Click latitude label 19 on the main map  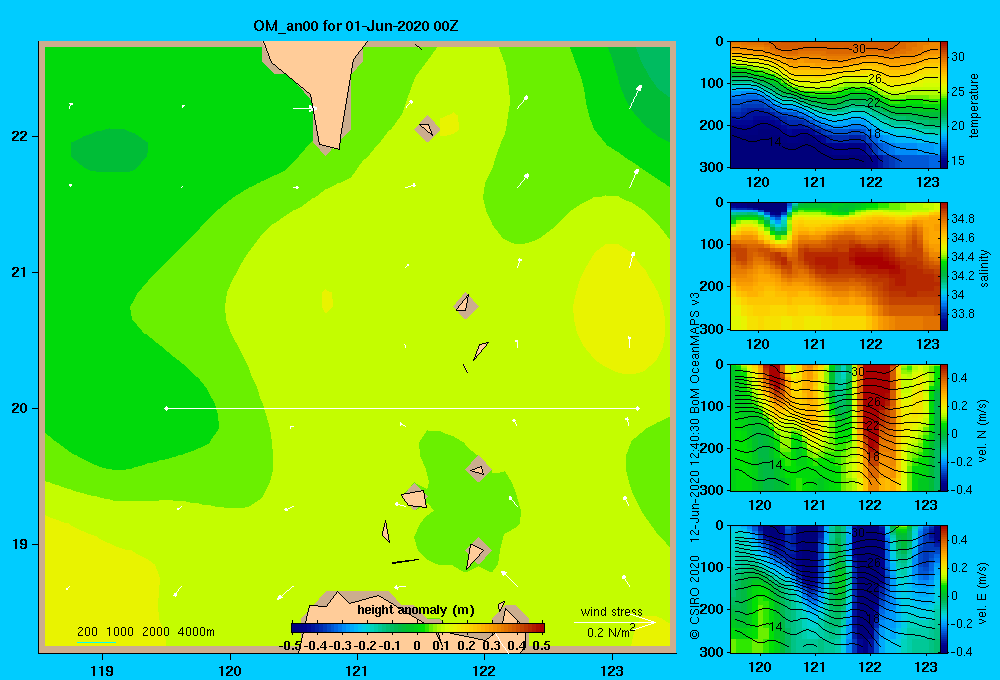pos(20,544)
